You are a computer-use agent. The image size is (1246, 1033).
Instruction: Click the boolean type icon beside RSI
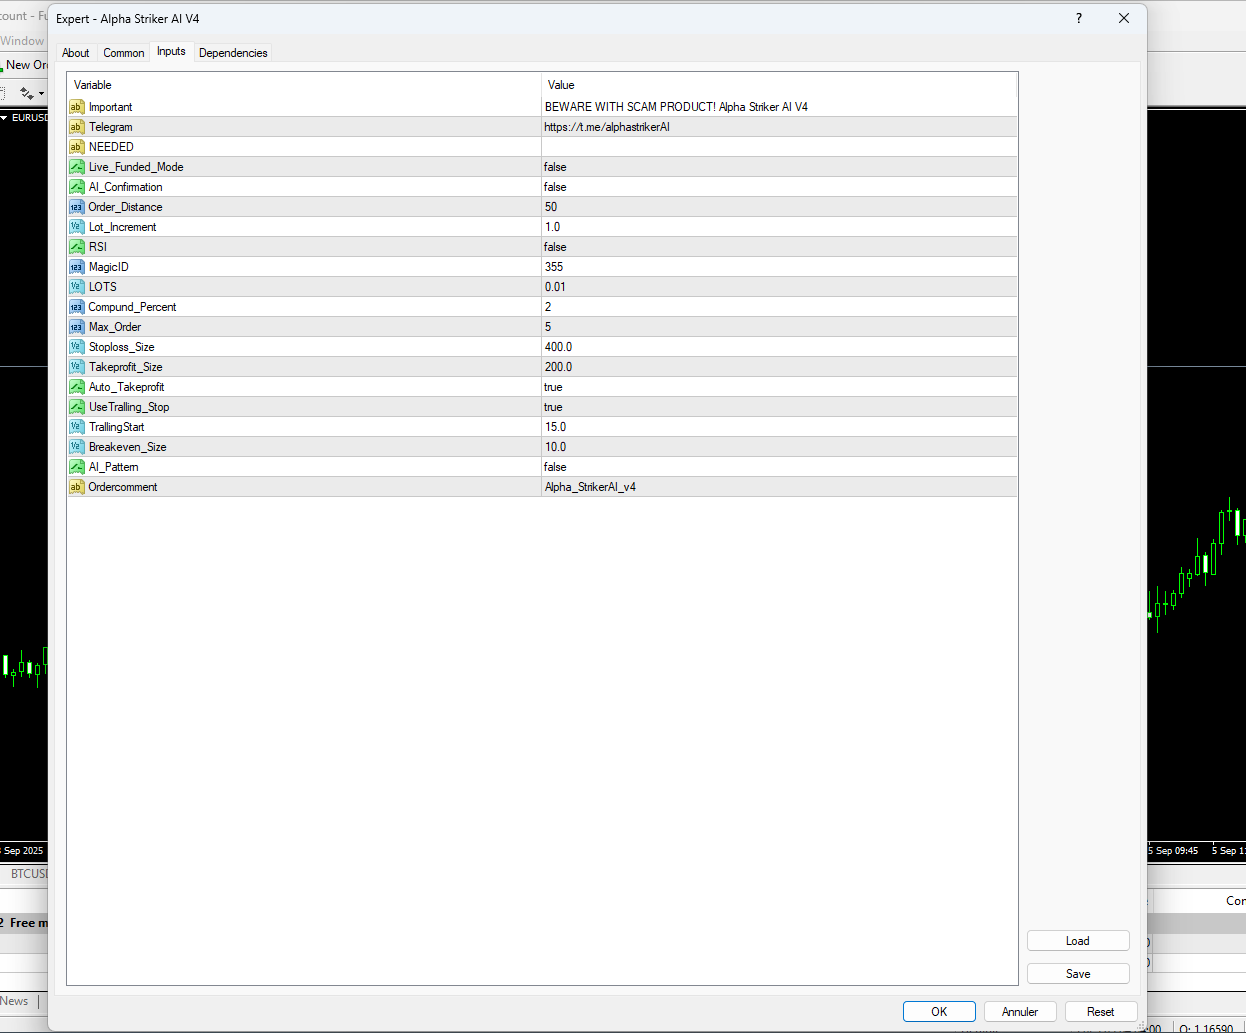point(76,247)
